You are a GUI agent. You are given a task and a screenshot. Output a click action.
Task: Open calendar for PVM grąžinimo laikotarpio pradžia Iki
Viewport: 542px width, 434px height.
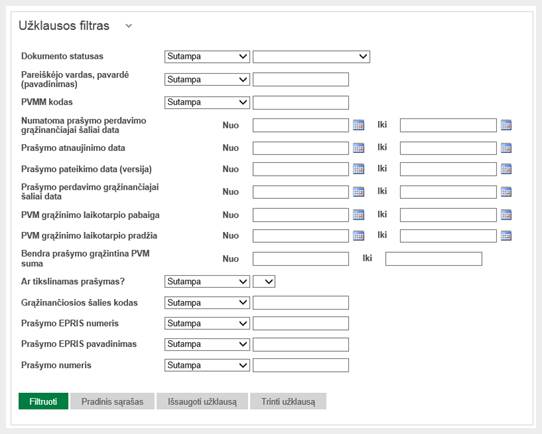(x=506, y=236)
